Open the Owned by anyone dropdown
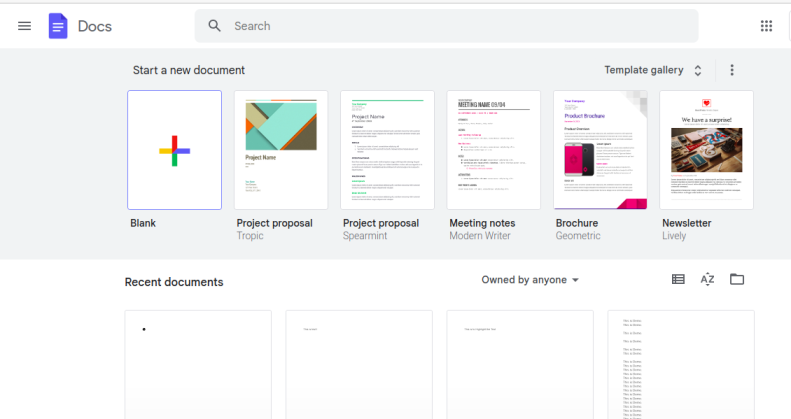Image resolution: width=791 pixels, height=419 pixels. [530, 280]
